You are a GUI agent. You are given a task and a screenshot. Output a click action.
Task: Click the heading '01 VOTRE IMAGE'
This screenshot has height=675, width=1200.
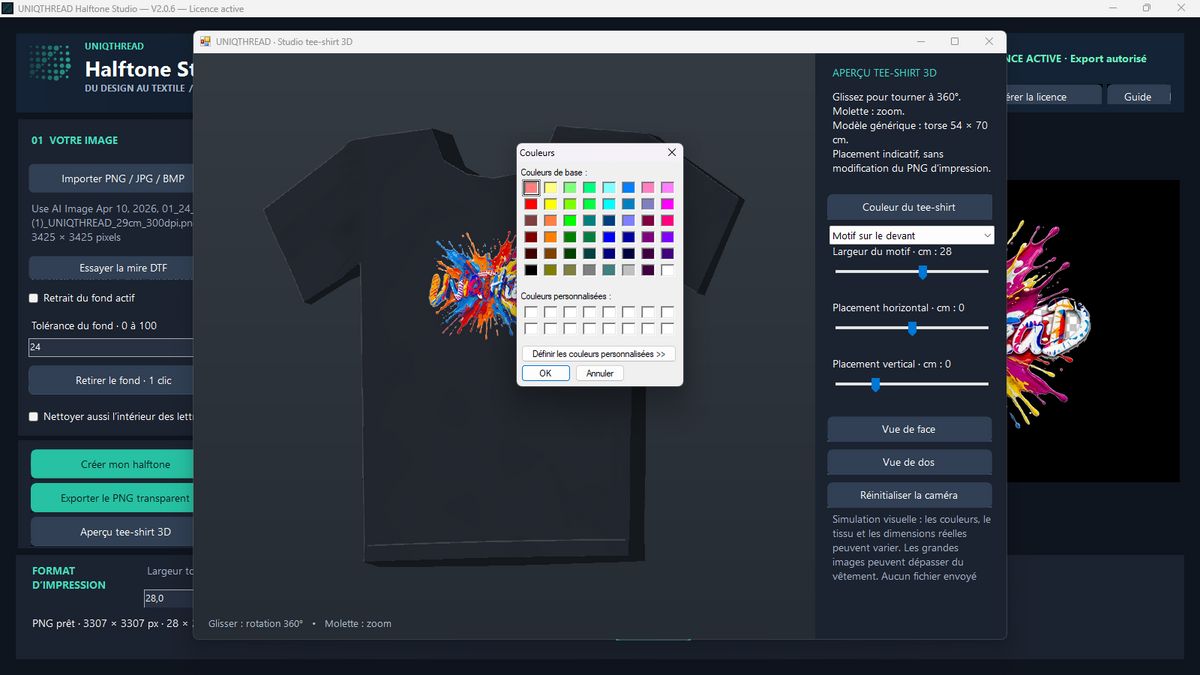point(75,141)
